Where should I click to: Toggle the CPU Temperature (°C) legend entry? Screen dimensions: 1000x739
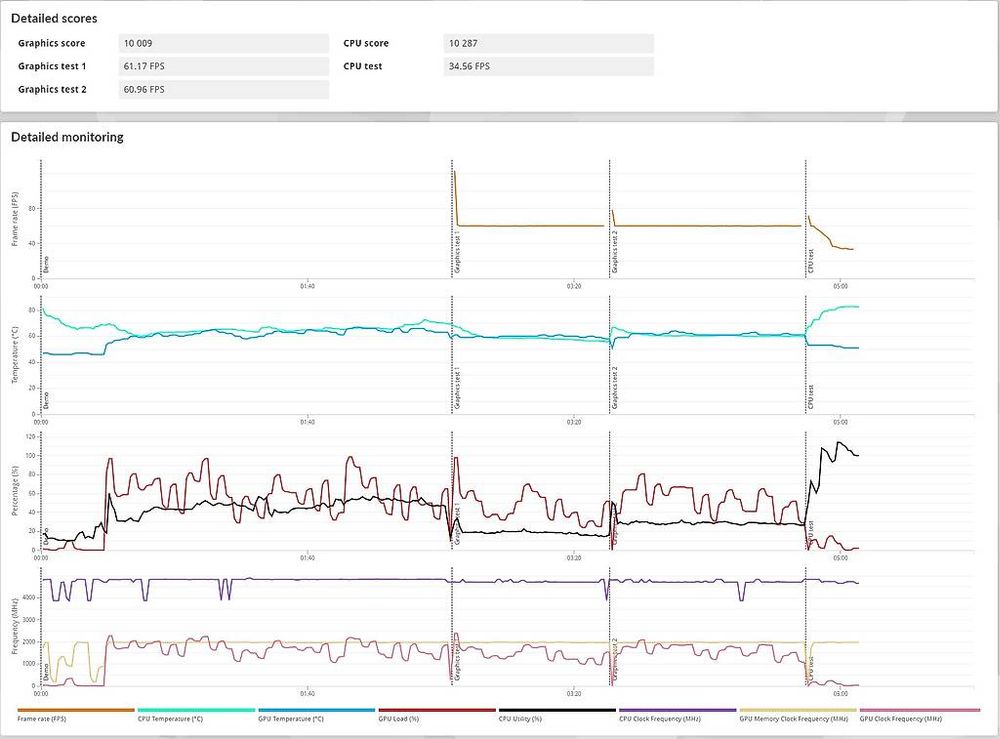tap(196, 715)
